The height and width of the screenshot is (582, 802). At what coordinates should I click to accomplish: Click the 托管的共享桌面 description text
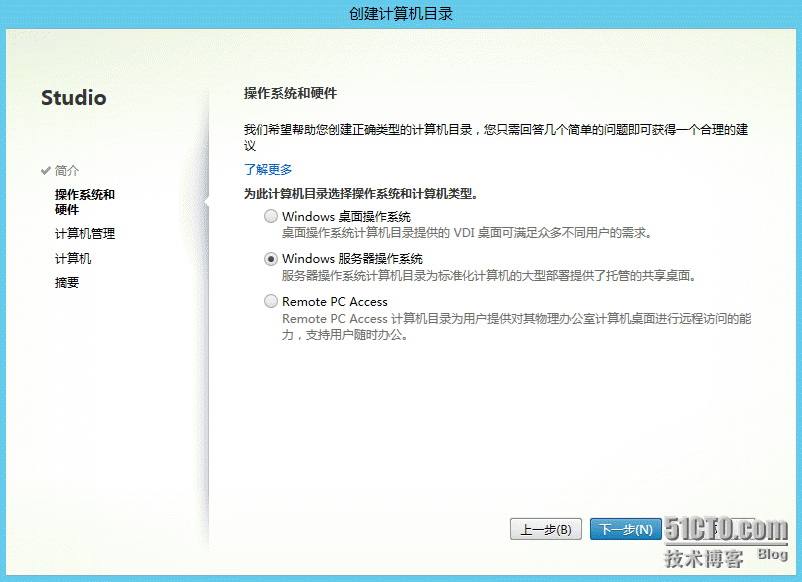coord(489,276)
